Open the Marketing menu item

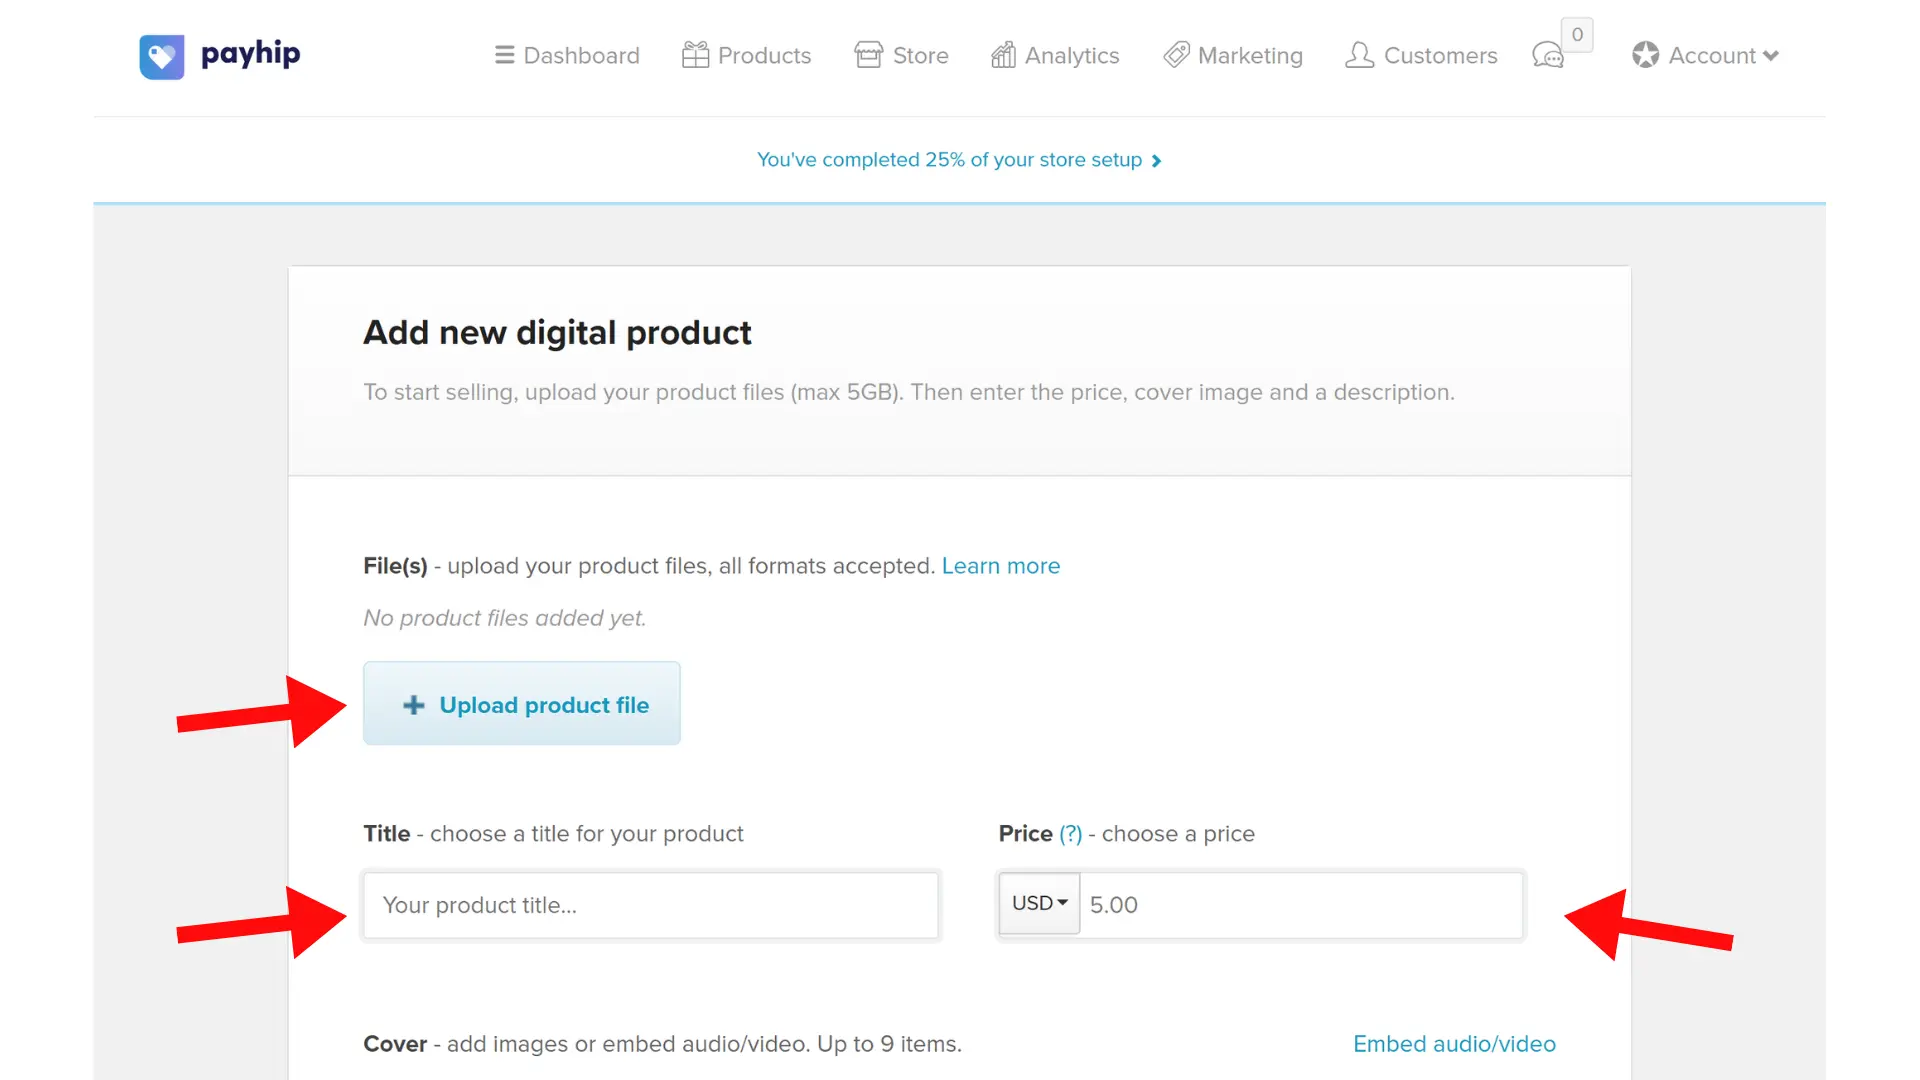[1249, 56]
